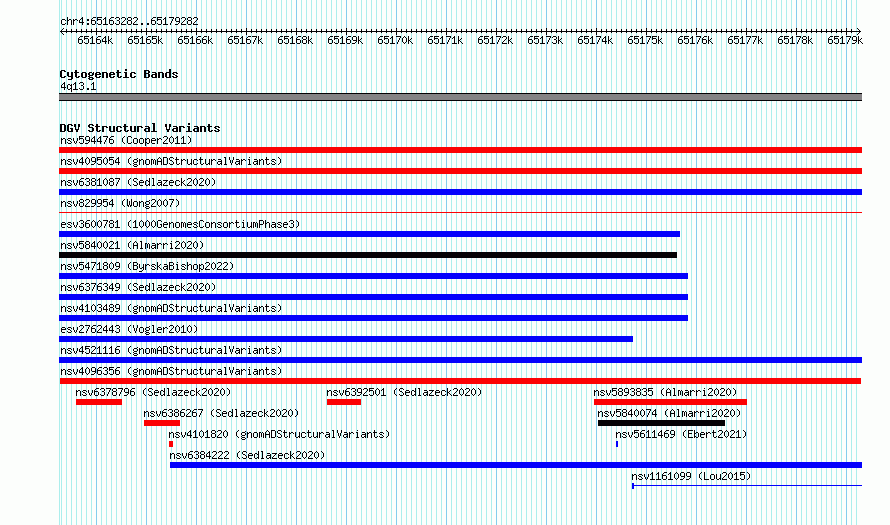The image size is (890, 525).
Task: Click the red bar under nsv4096356
Action: [460, 381]
